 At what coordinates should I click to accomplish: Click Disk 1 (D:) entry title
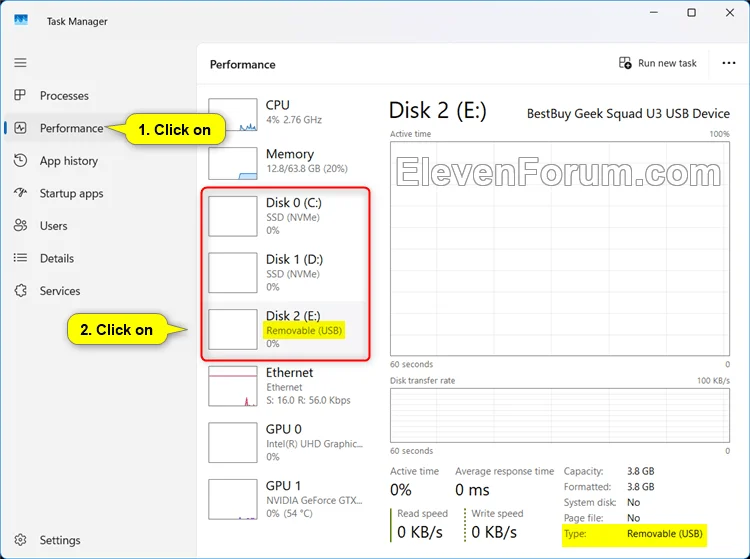click(x=294, y=259)
